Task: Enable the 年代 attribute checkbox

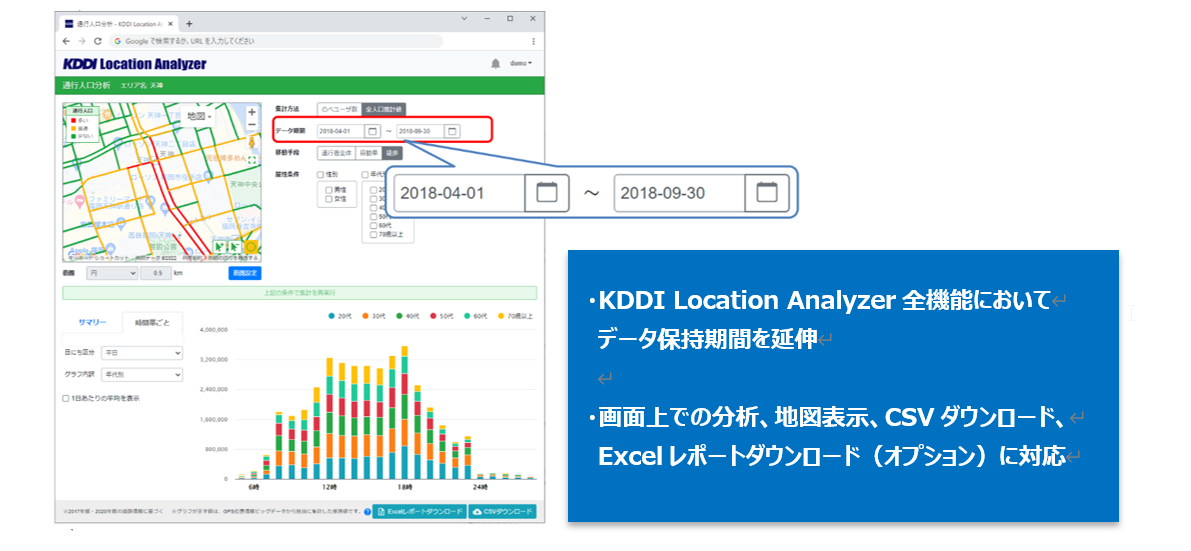Action: point(366,175)
